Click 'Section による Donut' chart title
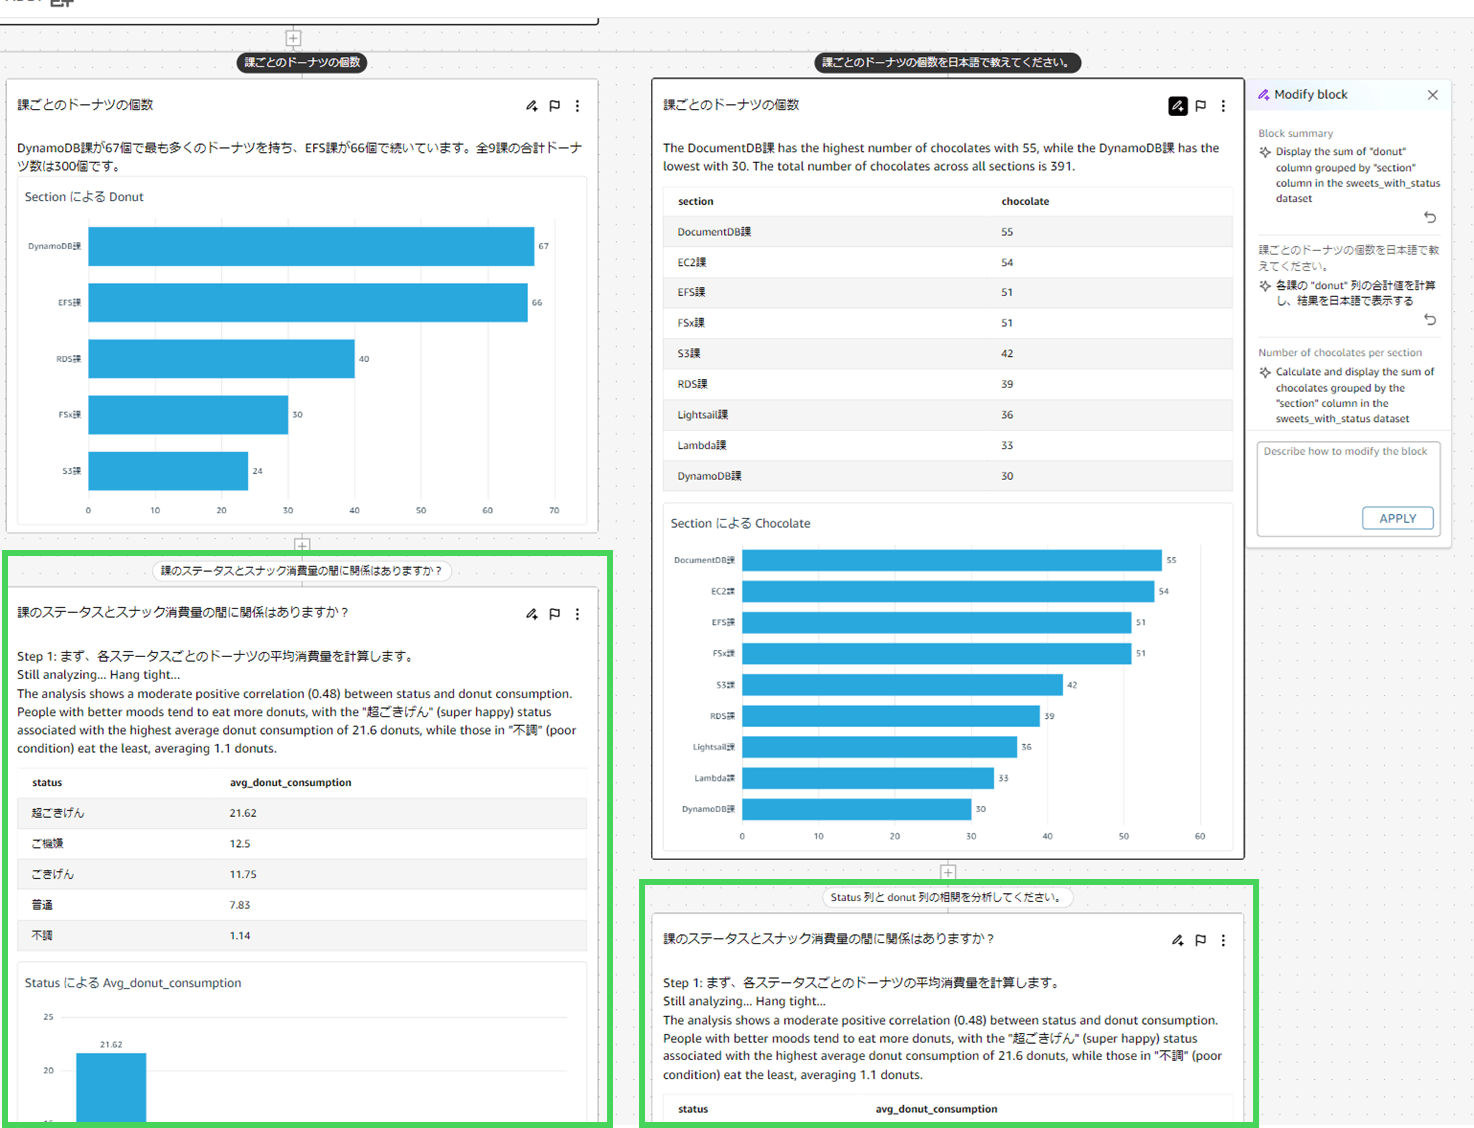 click(84, 197)
